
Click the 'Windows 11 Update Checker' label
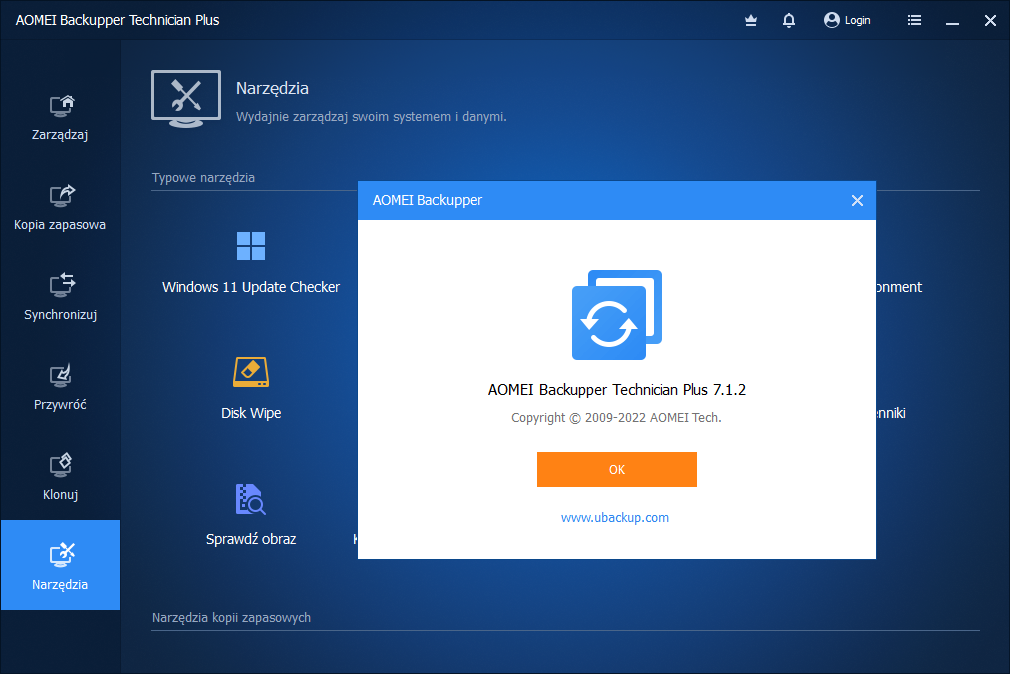251,287
